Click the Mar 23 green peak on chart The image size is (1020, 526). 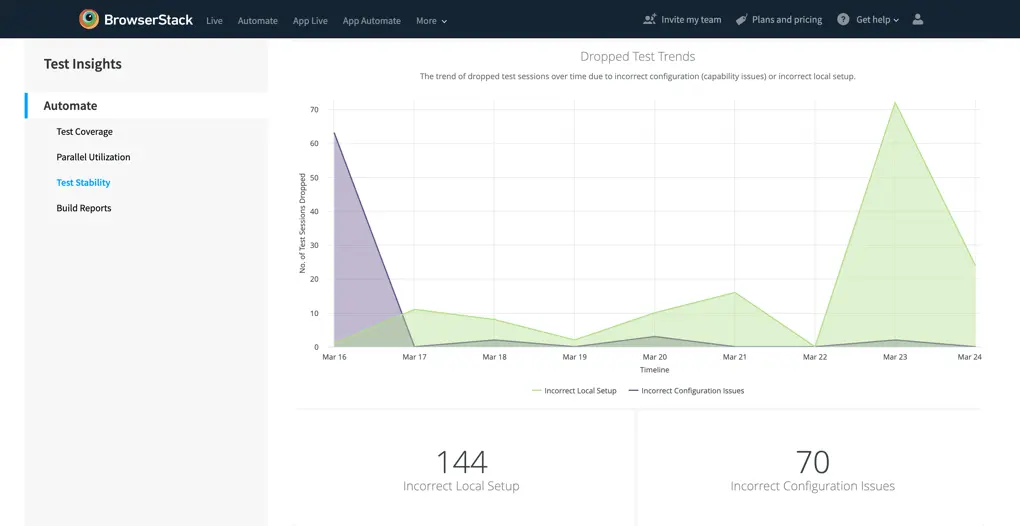pyautogui.click(x=894, y=103)
